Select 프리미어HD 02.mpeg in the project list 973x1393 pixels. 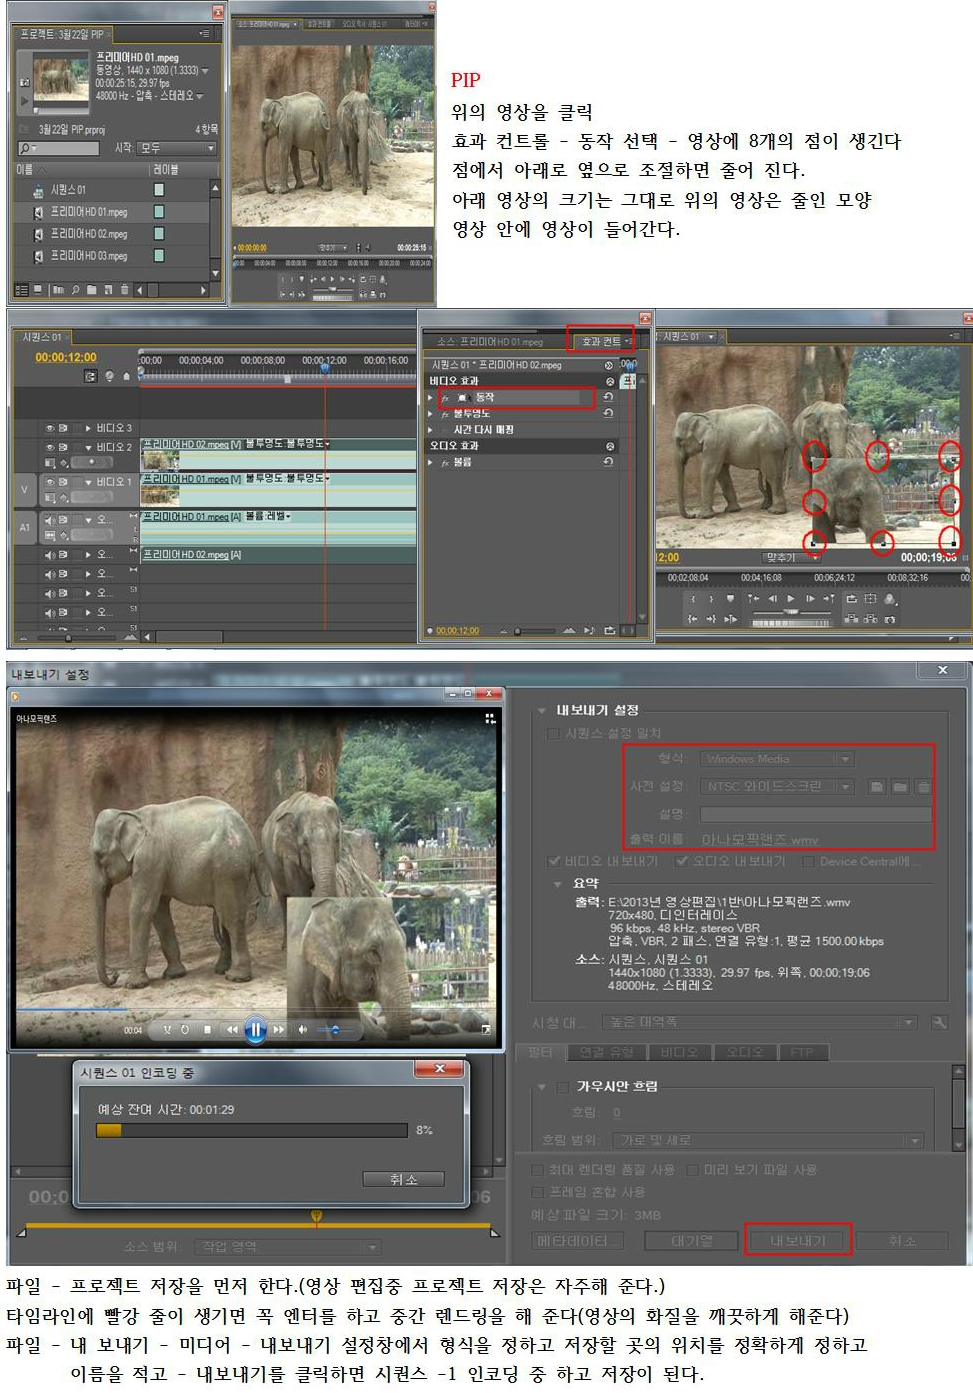89,234
